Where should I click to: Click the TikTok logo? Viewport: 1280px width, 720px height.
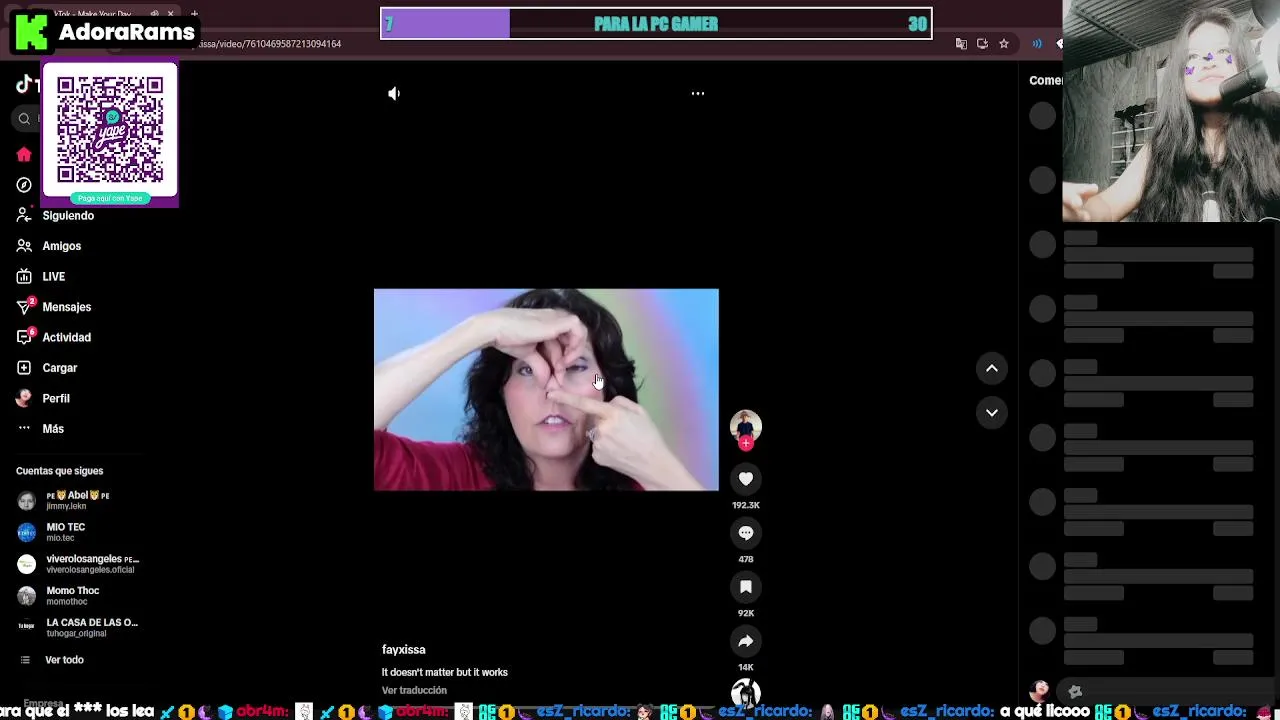[x=26, y=85]
